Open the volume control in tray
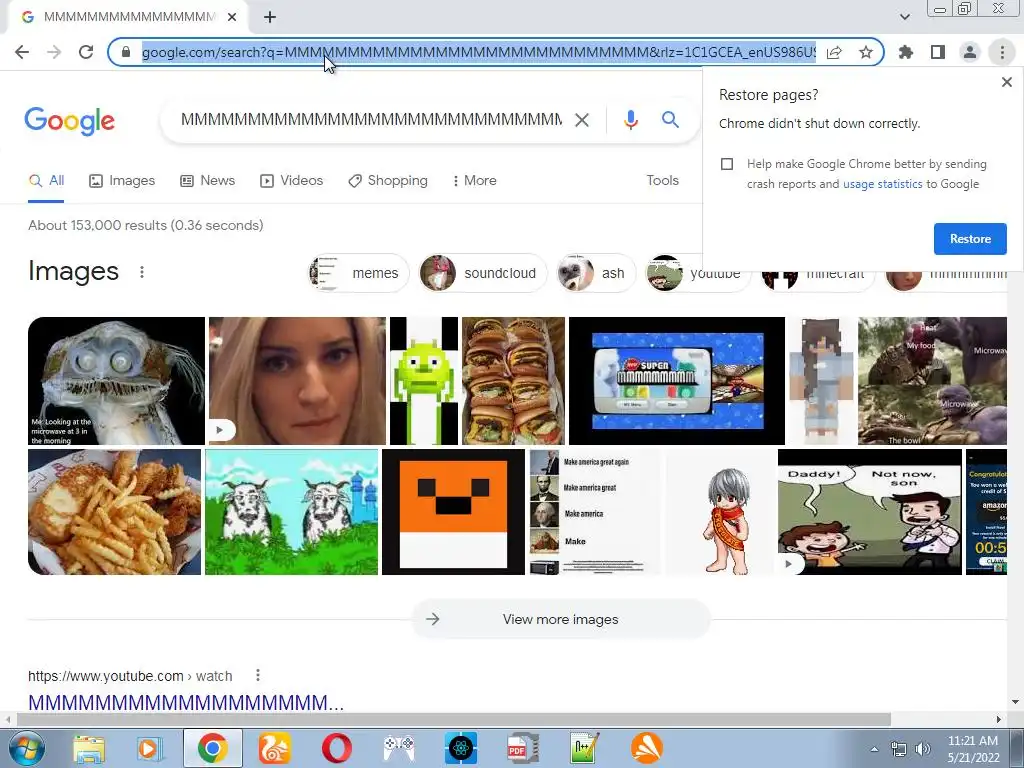This screenshot has width=1024, height=768. (x=923, y=749)
